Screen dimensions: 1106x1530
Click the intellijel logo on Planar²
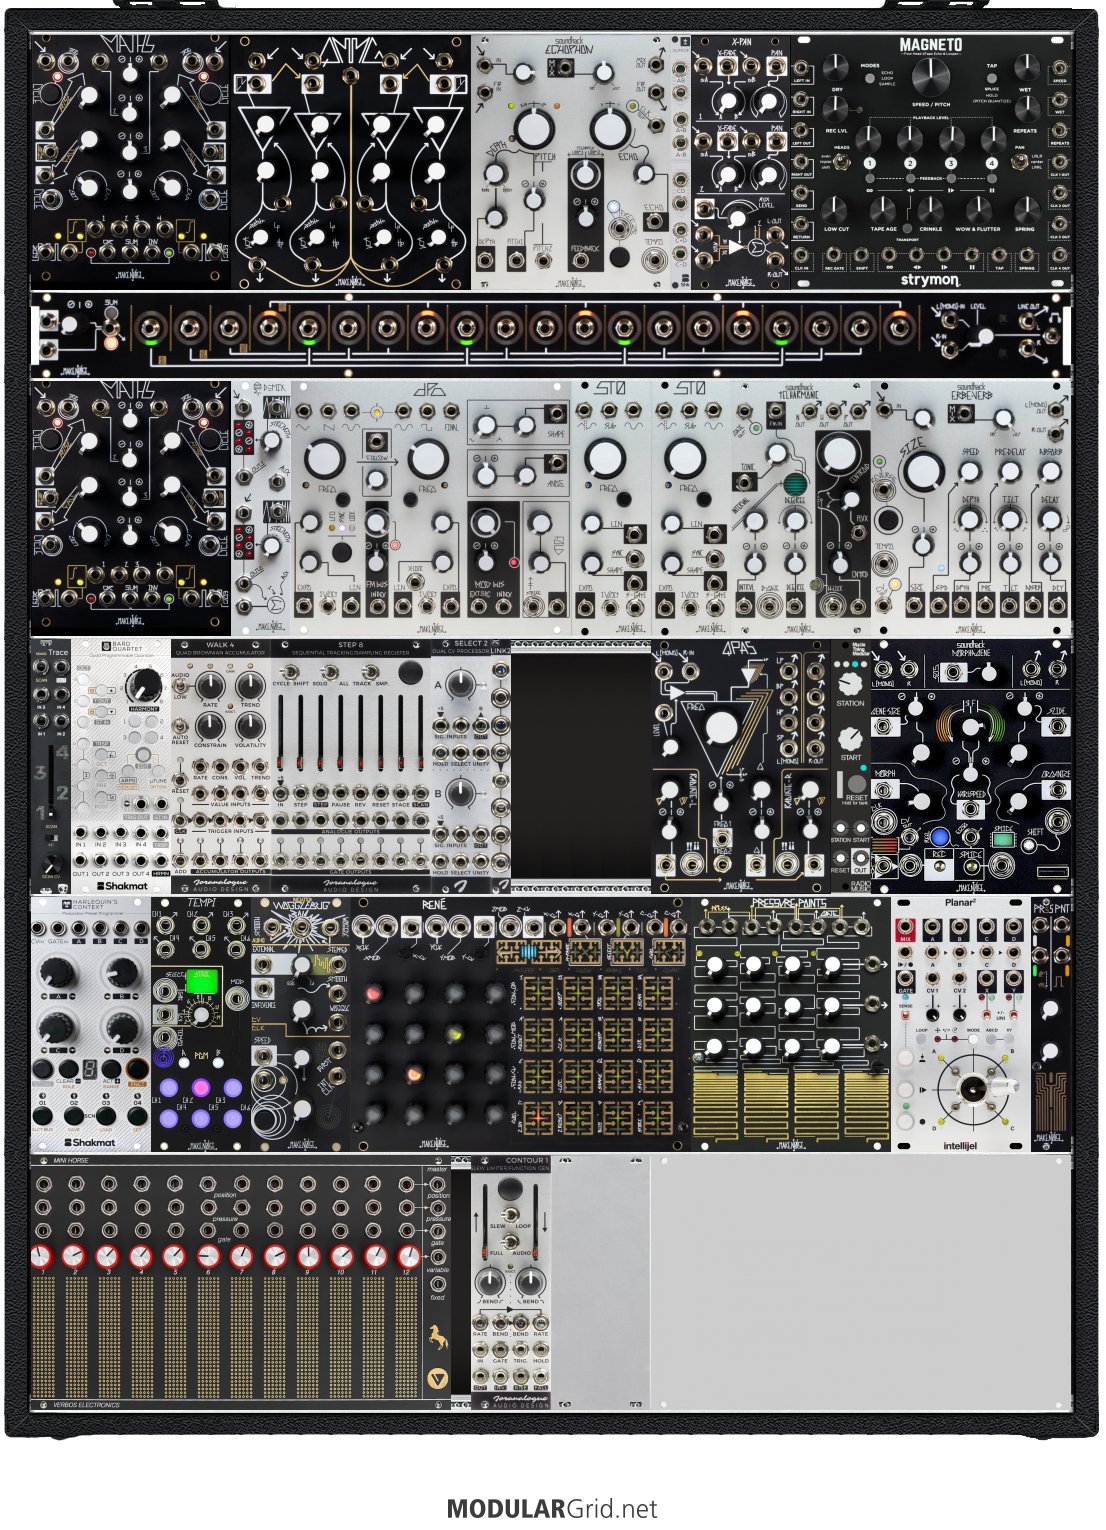959,1145
